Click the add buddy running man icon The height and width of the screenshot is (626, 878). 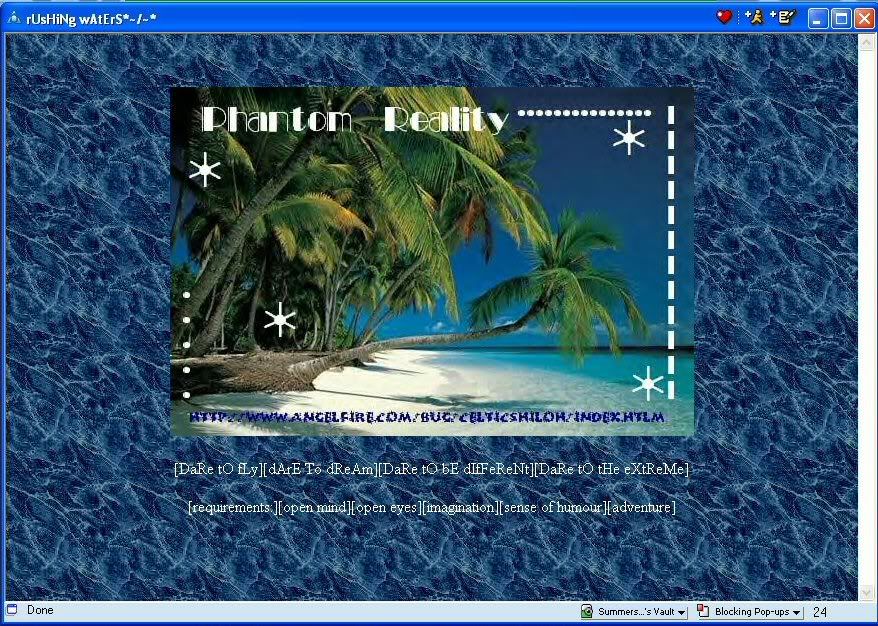[754, 17]
